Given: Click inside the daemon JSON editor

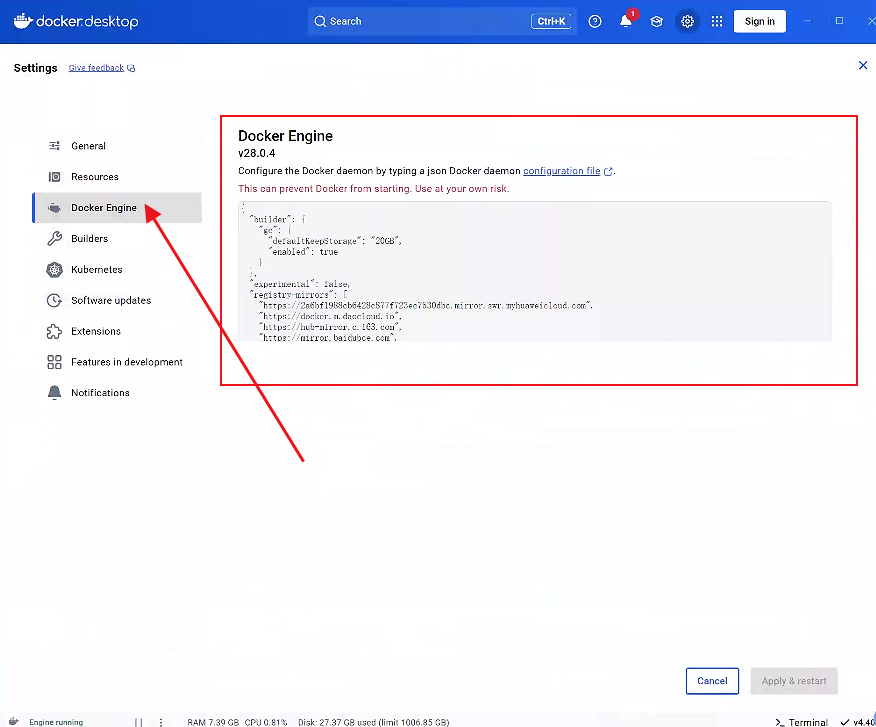Looking at the screenshot, I should [x=535, y=271].
